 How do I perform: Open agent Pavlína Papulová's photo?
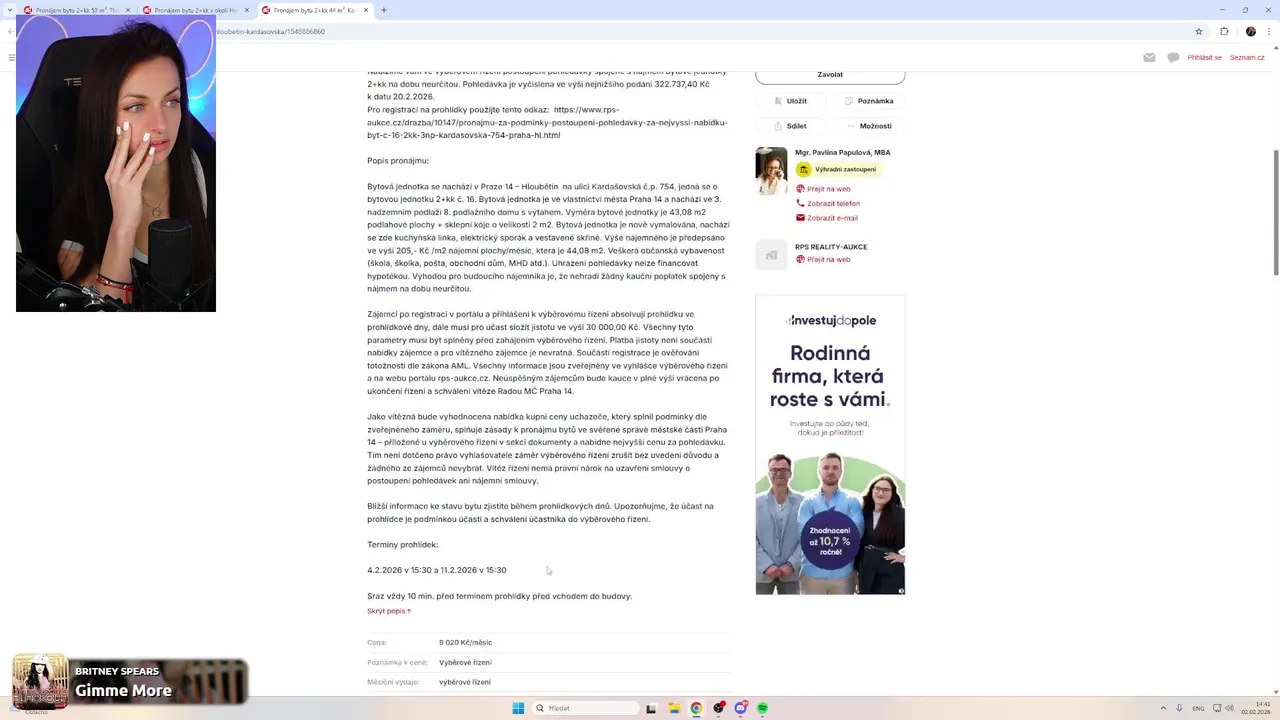click(x=771, y=171)
